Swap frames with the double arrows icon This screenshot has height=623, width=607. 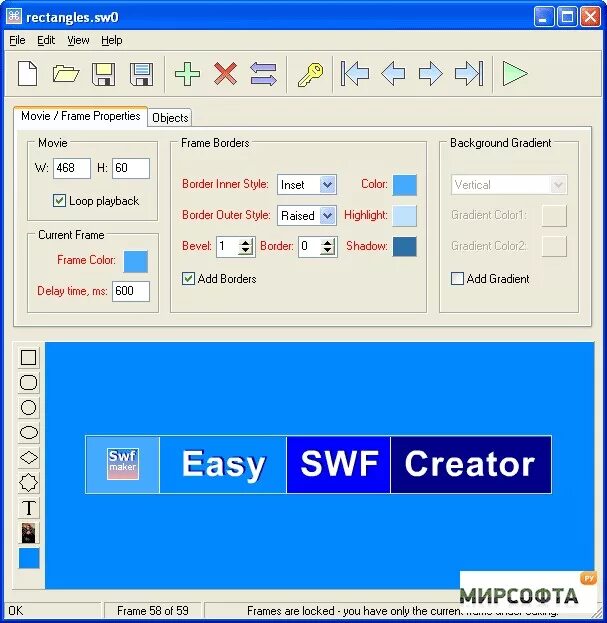pos(263,74)
